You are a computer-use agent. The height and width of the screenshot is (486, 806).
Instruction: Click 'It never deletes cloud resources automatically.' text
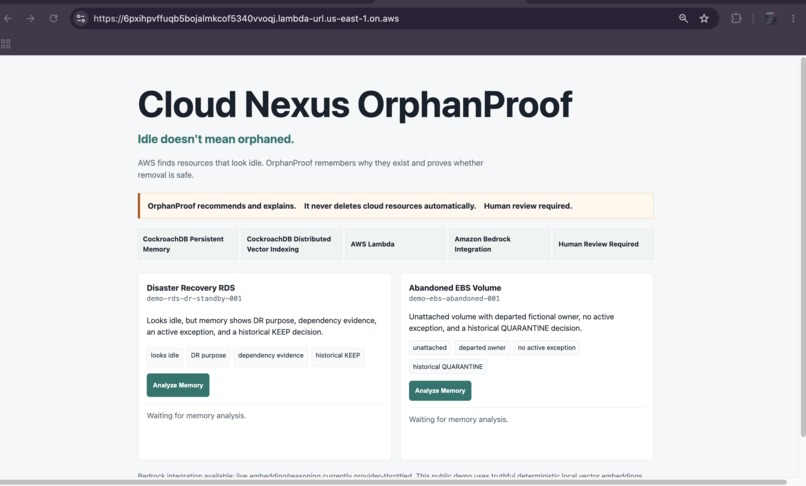pos(390,206)
